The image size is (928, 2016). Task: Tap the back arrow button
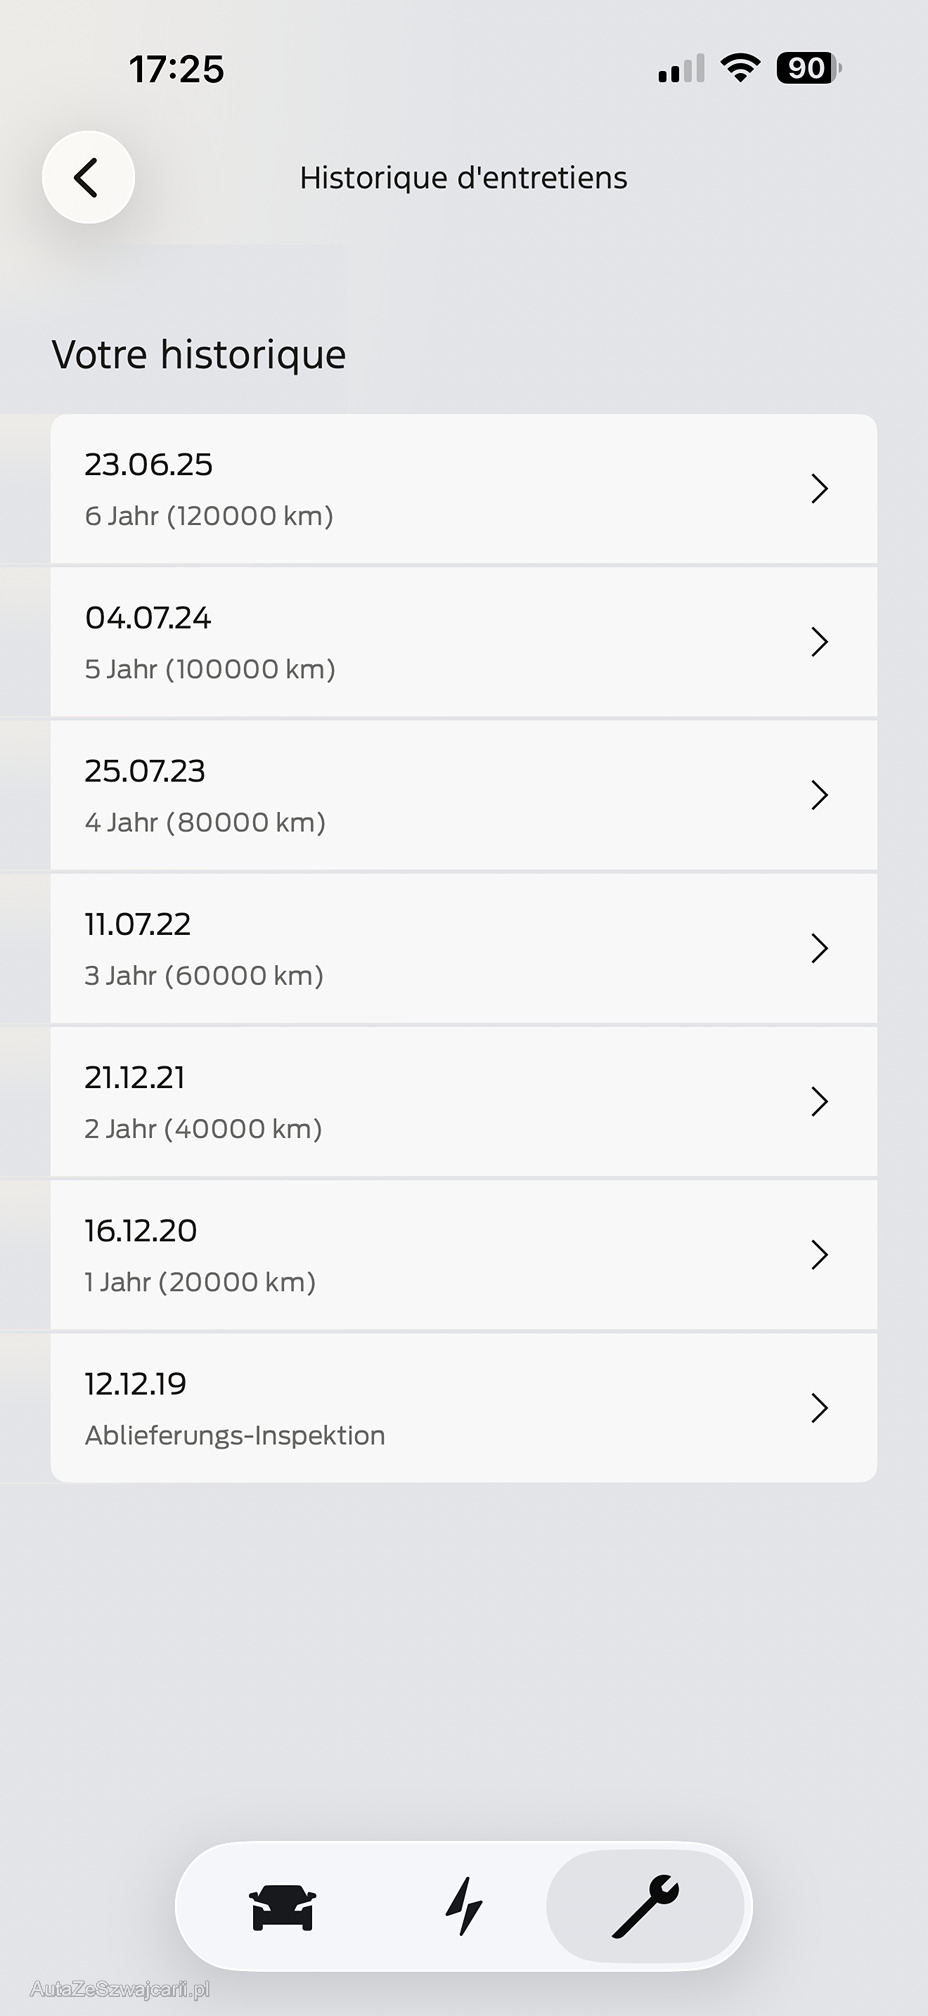tap(88, 178)
